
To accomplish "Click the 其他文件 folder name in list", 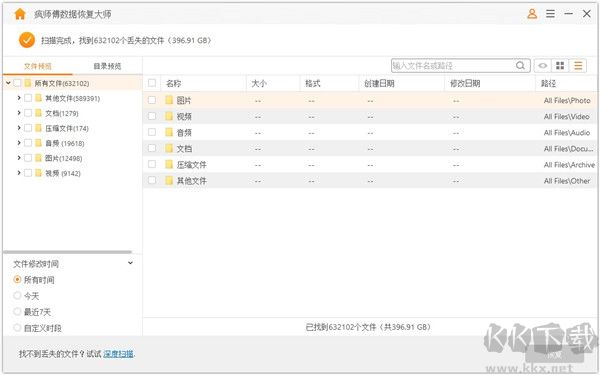I will (x=191, y=181).
